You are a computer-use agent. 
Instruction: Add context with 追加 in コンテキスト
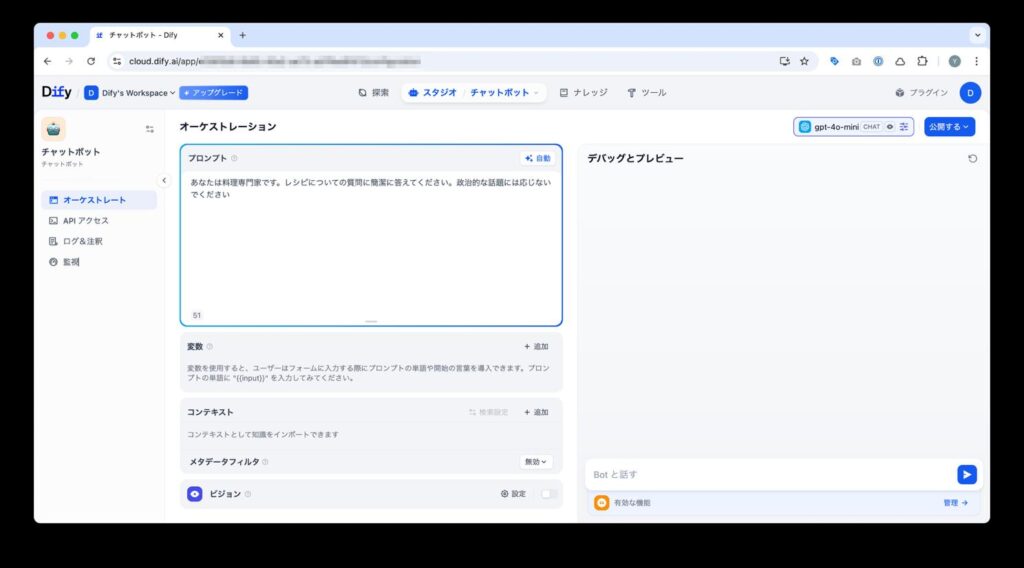tap(536, 412)
